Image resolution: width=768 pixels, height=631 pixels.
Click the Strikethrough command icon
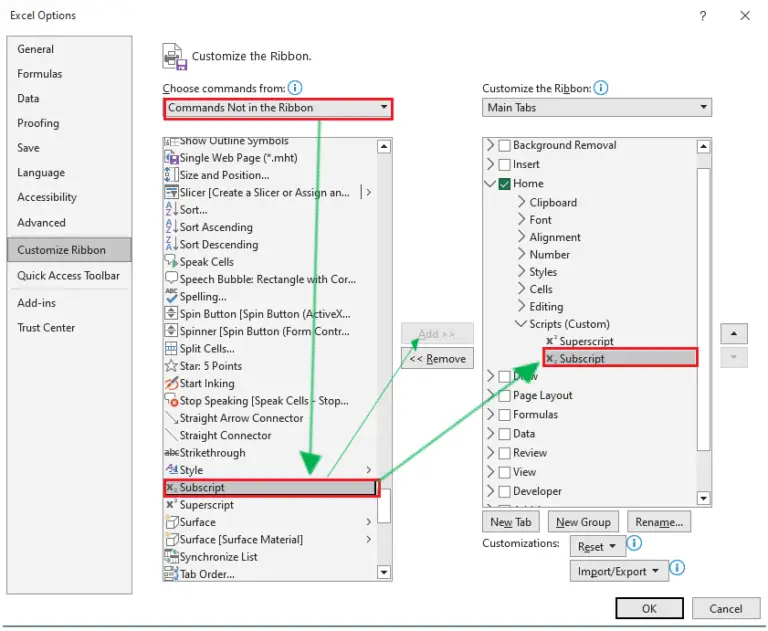171,453
